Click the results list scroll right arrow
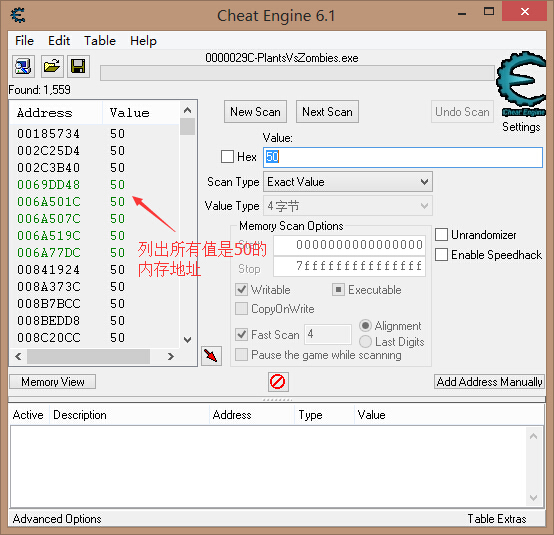This screenshot has height=535, width=554. pos(171,357)
